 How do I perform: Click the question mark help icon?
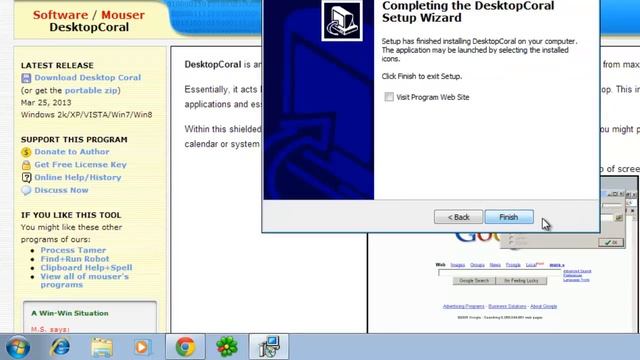(26, 178)
